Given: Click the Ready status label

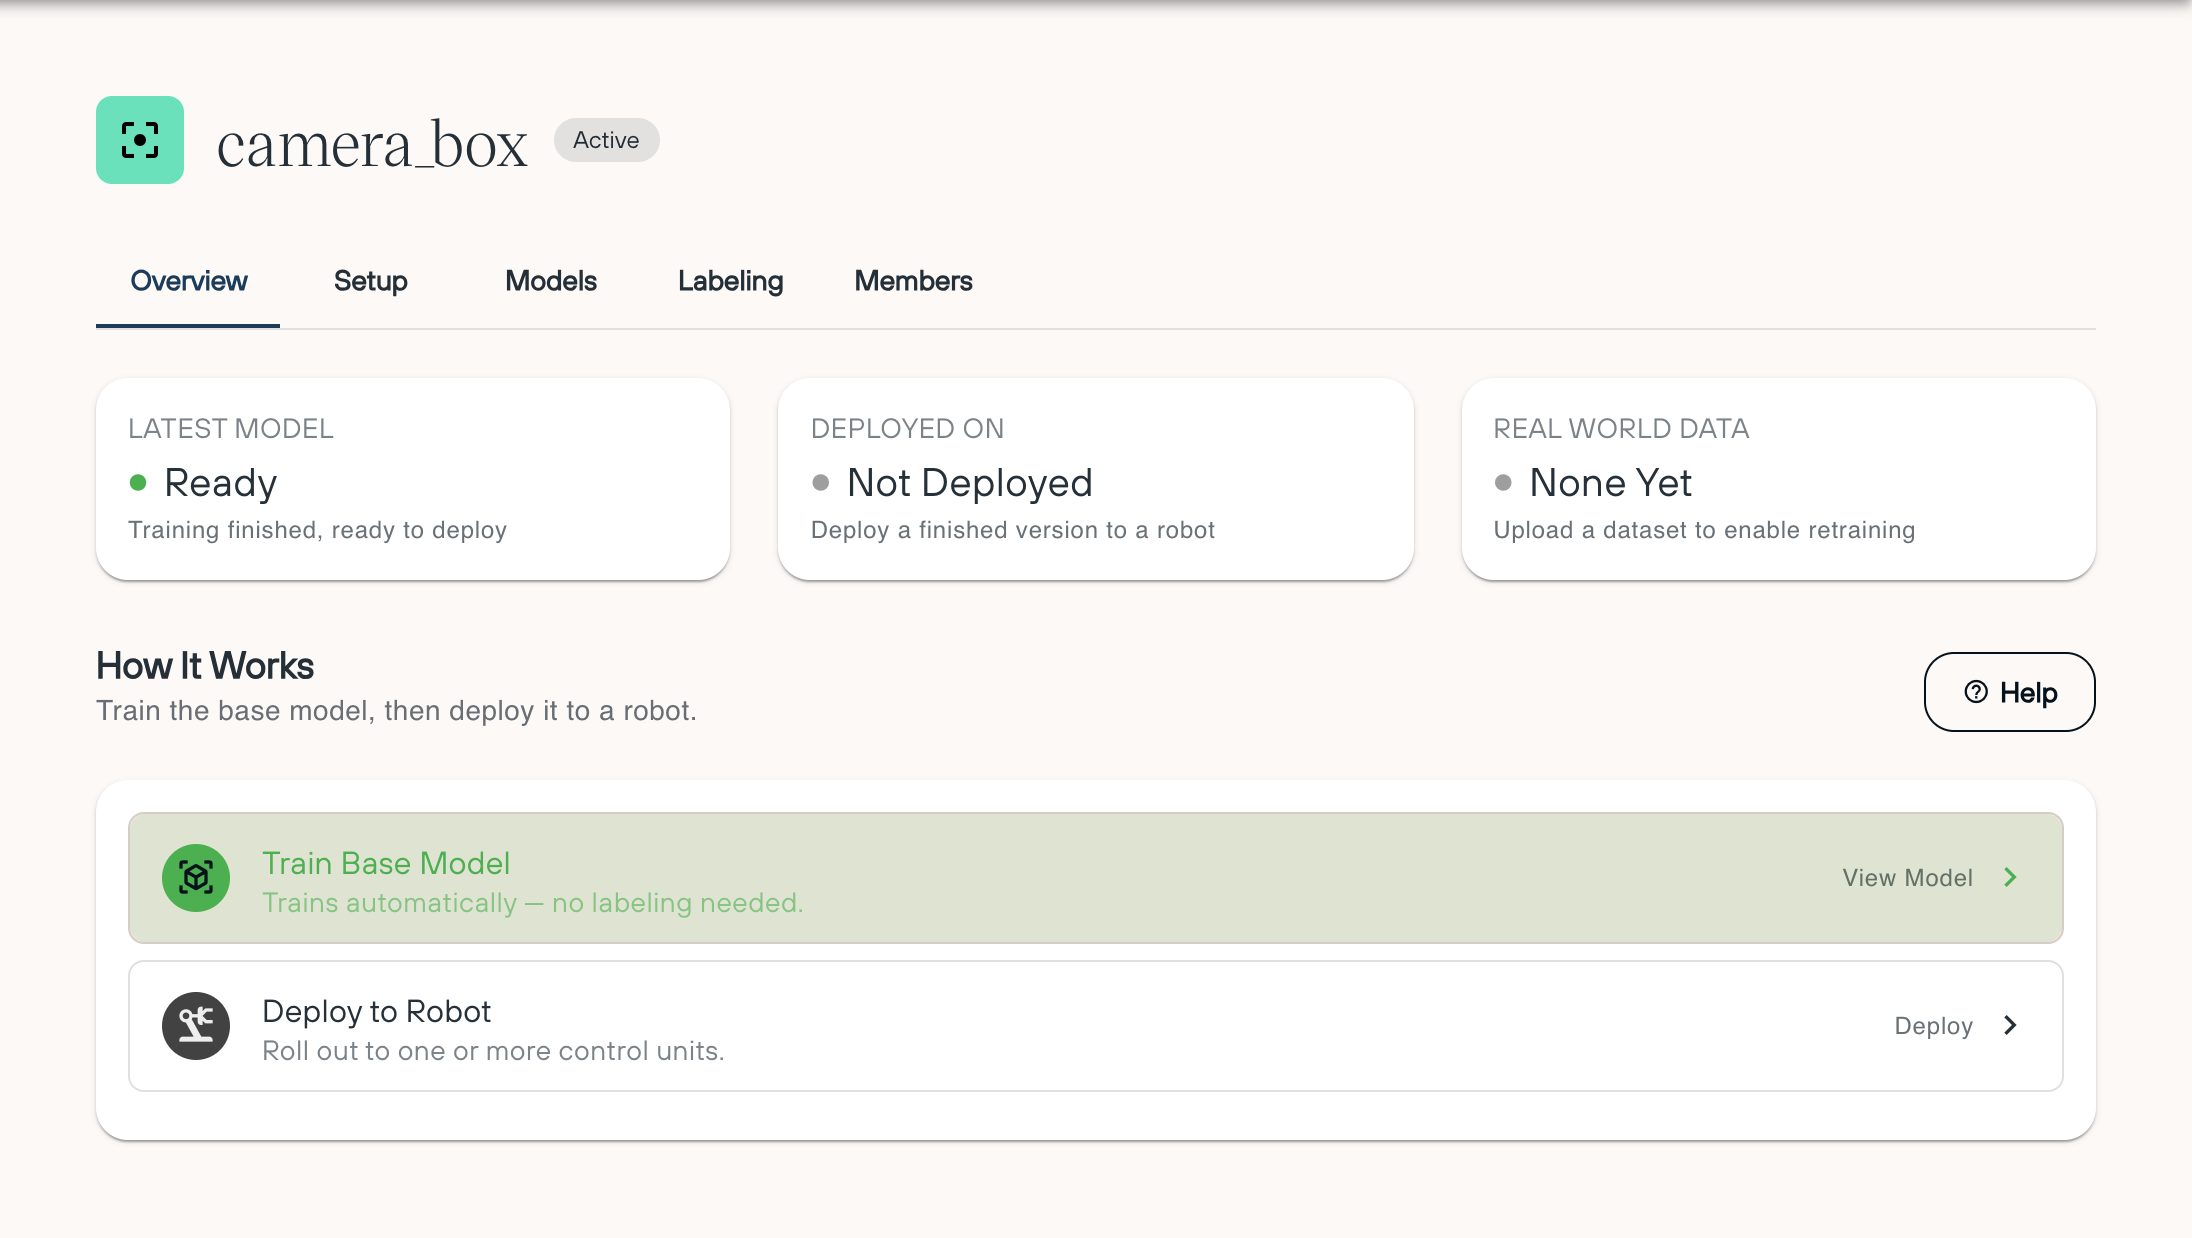Looking at the screenshot, I should point(220,483).
